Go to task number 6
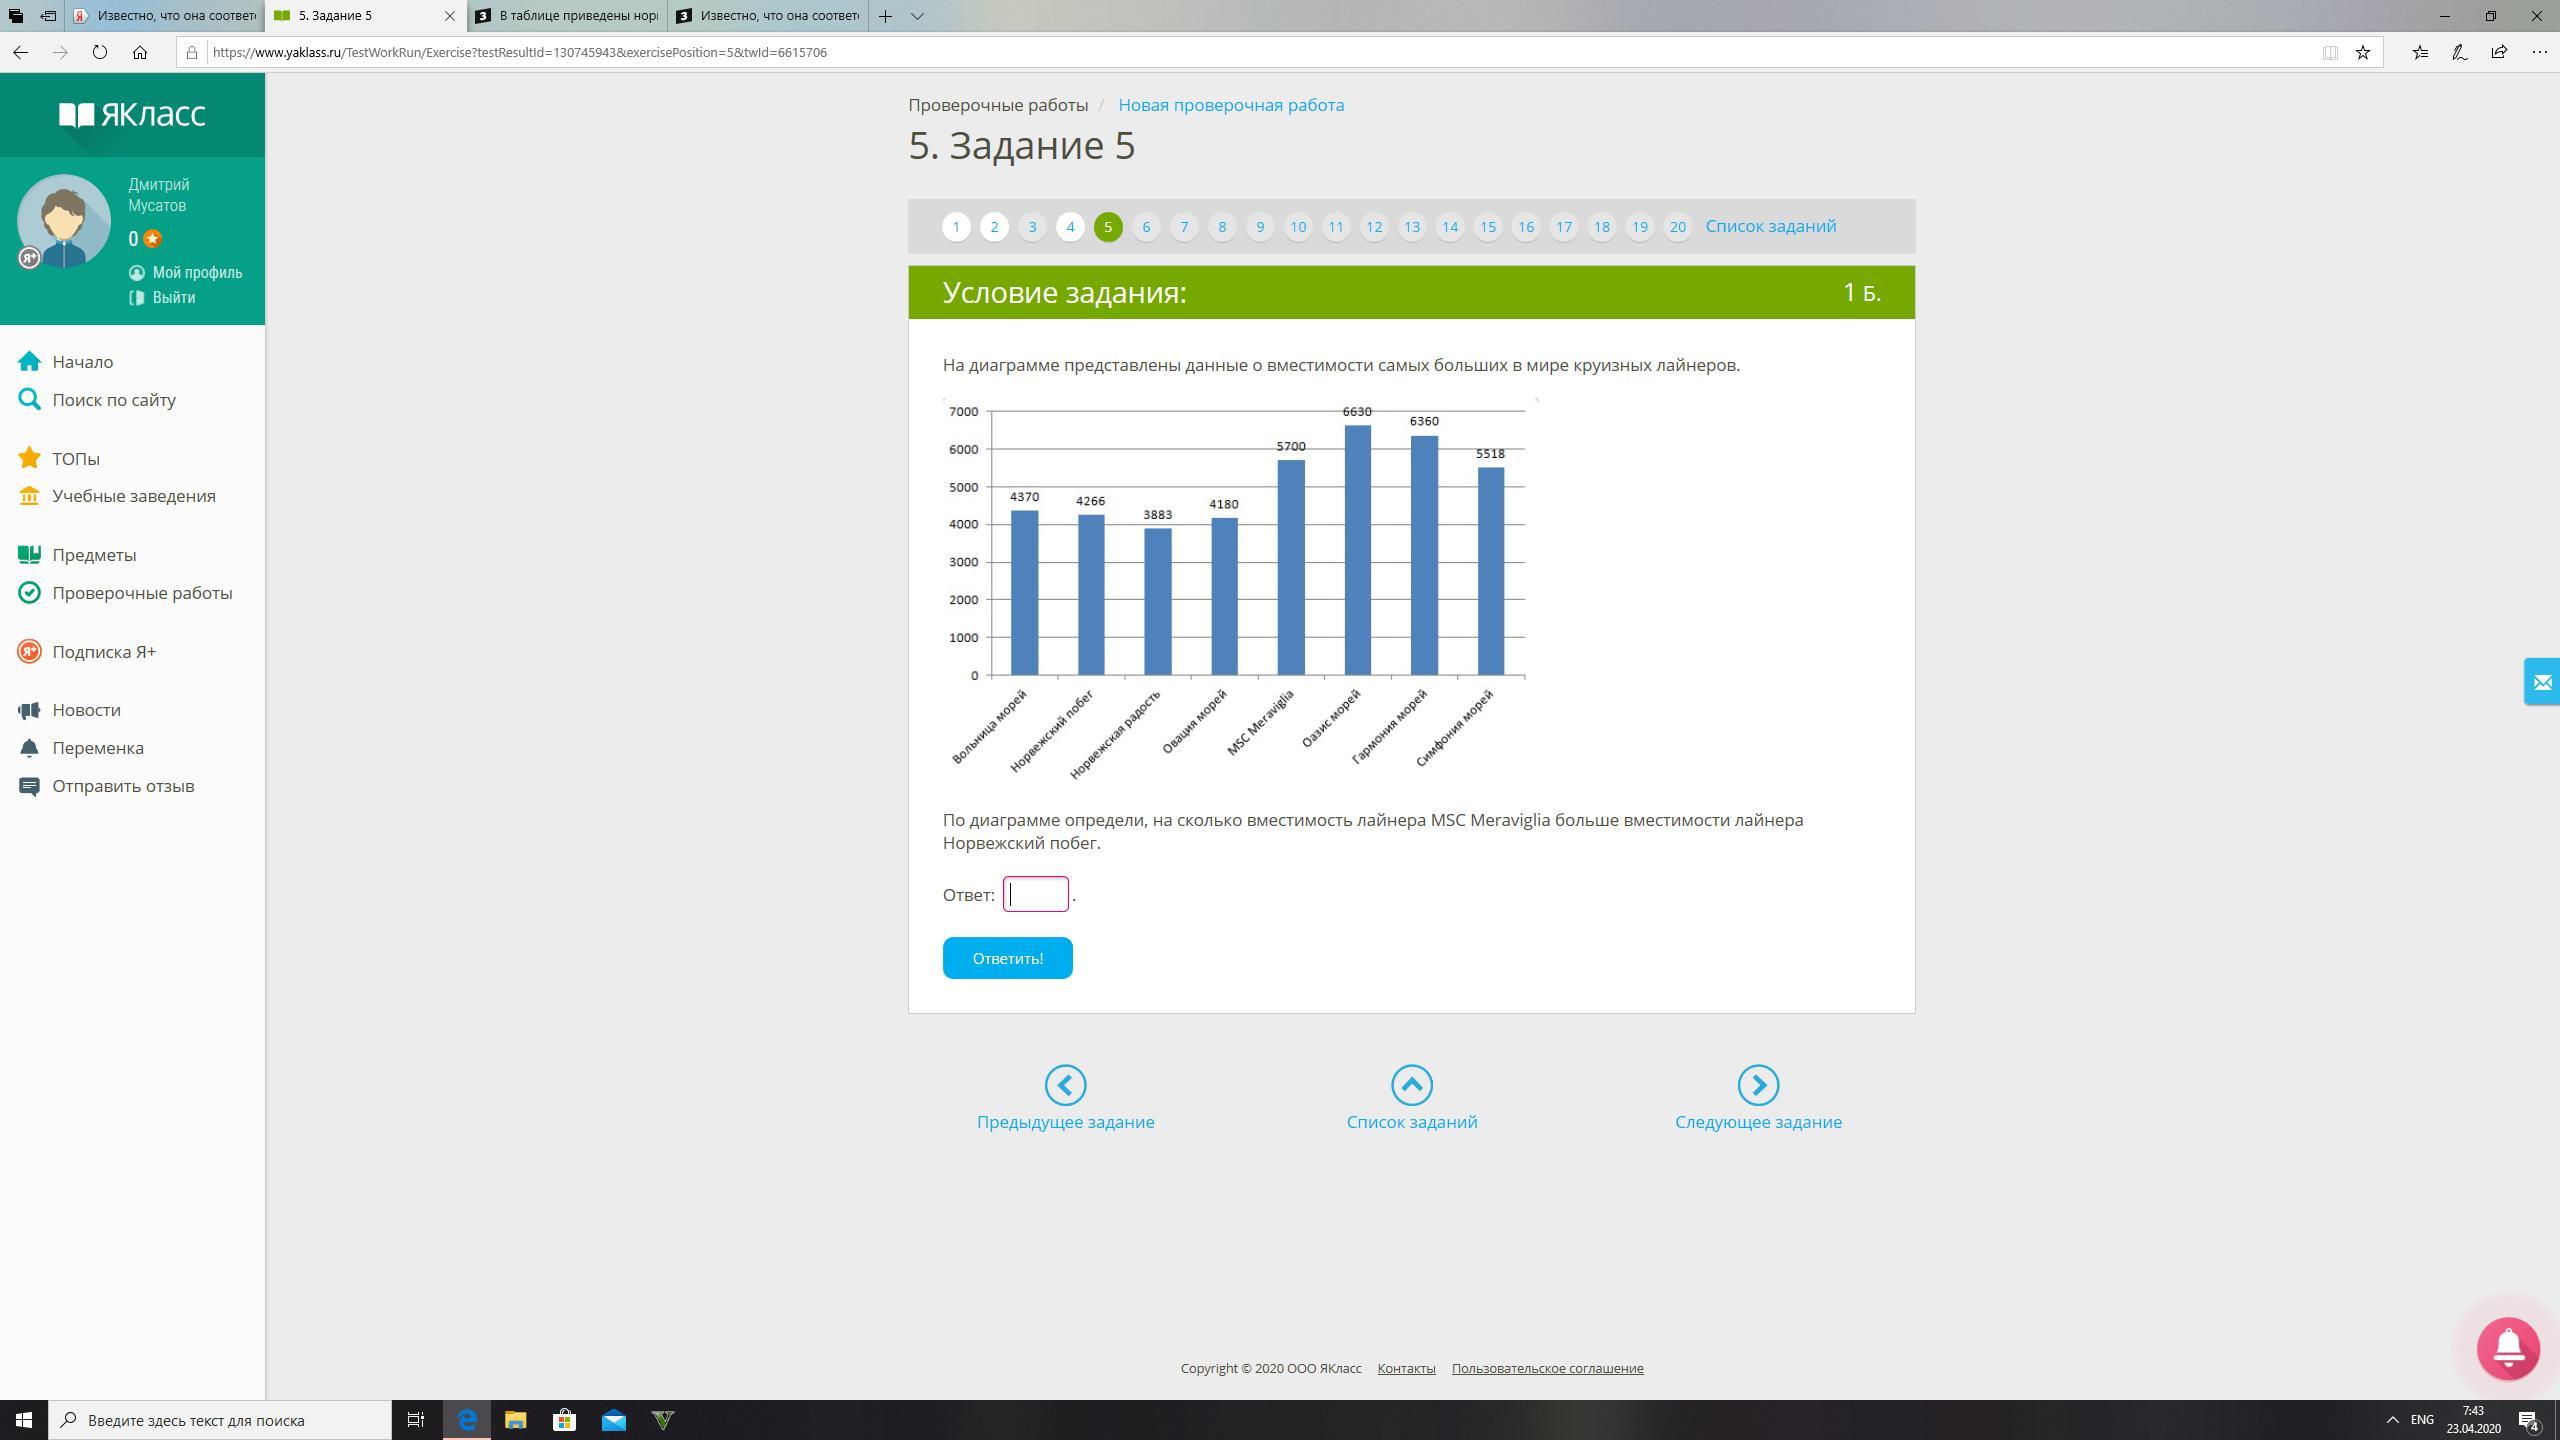 point(1146,227)
